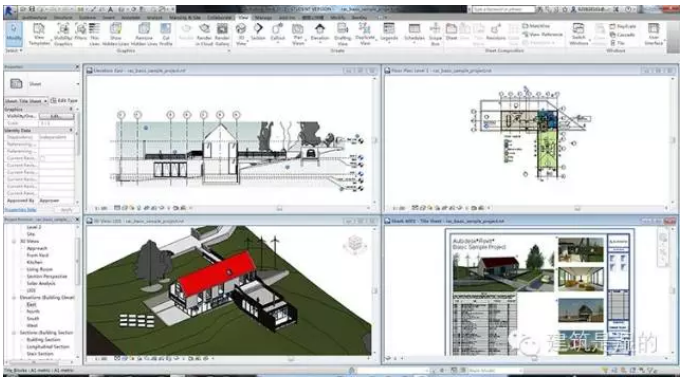Image resolution: width=690 pixels, height=383 pixels.
Task: Collapse the Sections (Building Section) node
Action: click(14, 333)
